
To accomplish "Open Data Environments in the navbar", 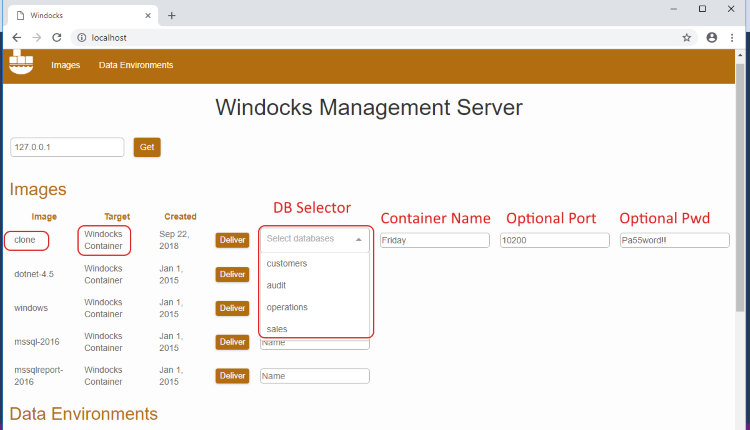I will click(x=136, y=65).
